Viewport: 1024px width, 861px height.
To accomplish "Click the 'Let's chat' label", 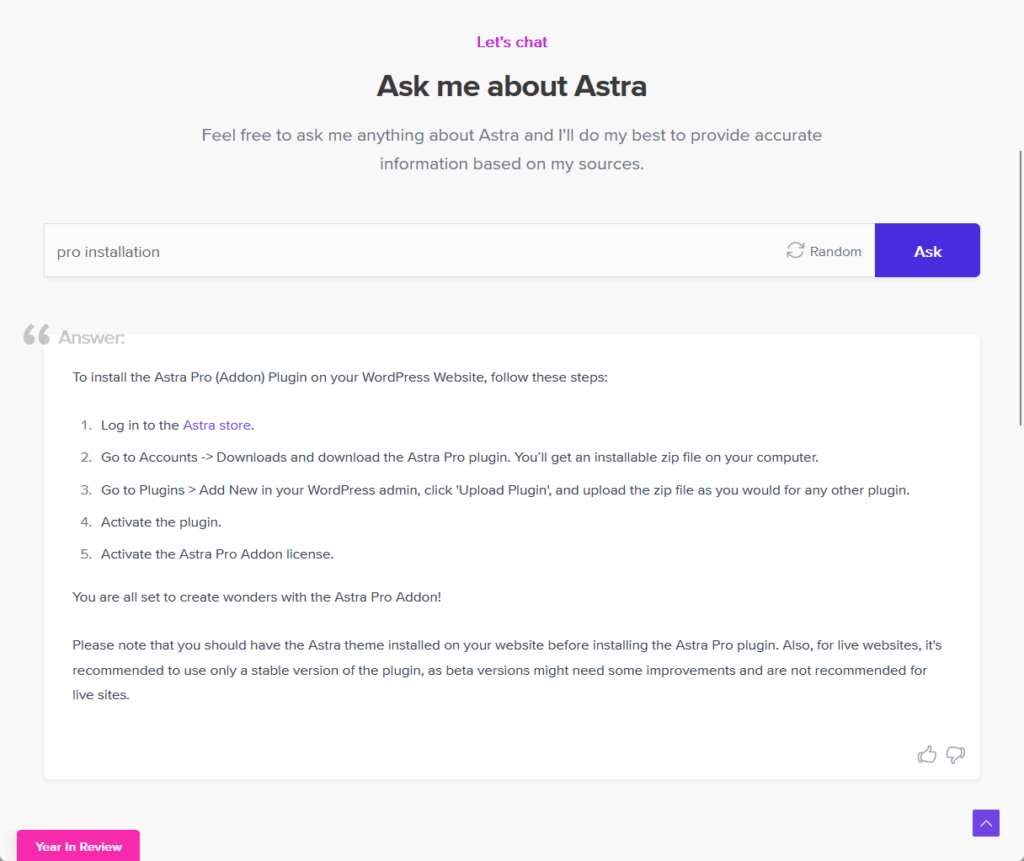I will coord(511,42).
